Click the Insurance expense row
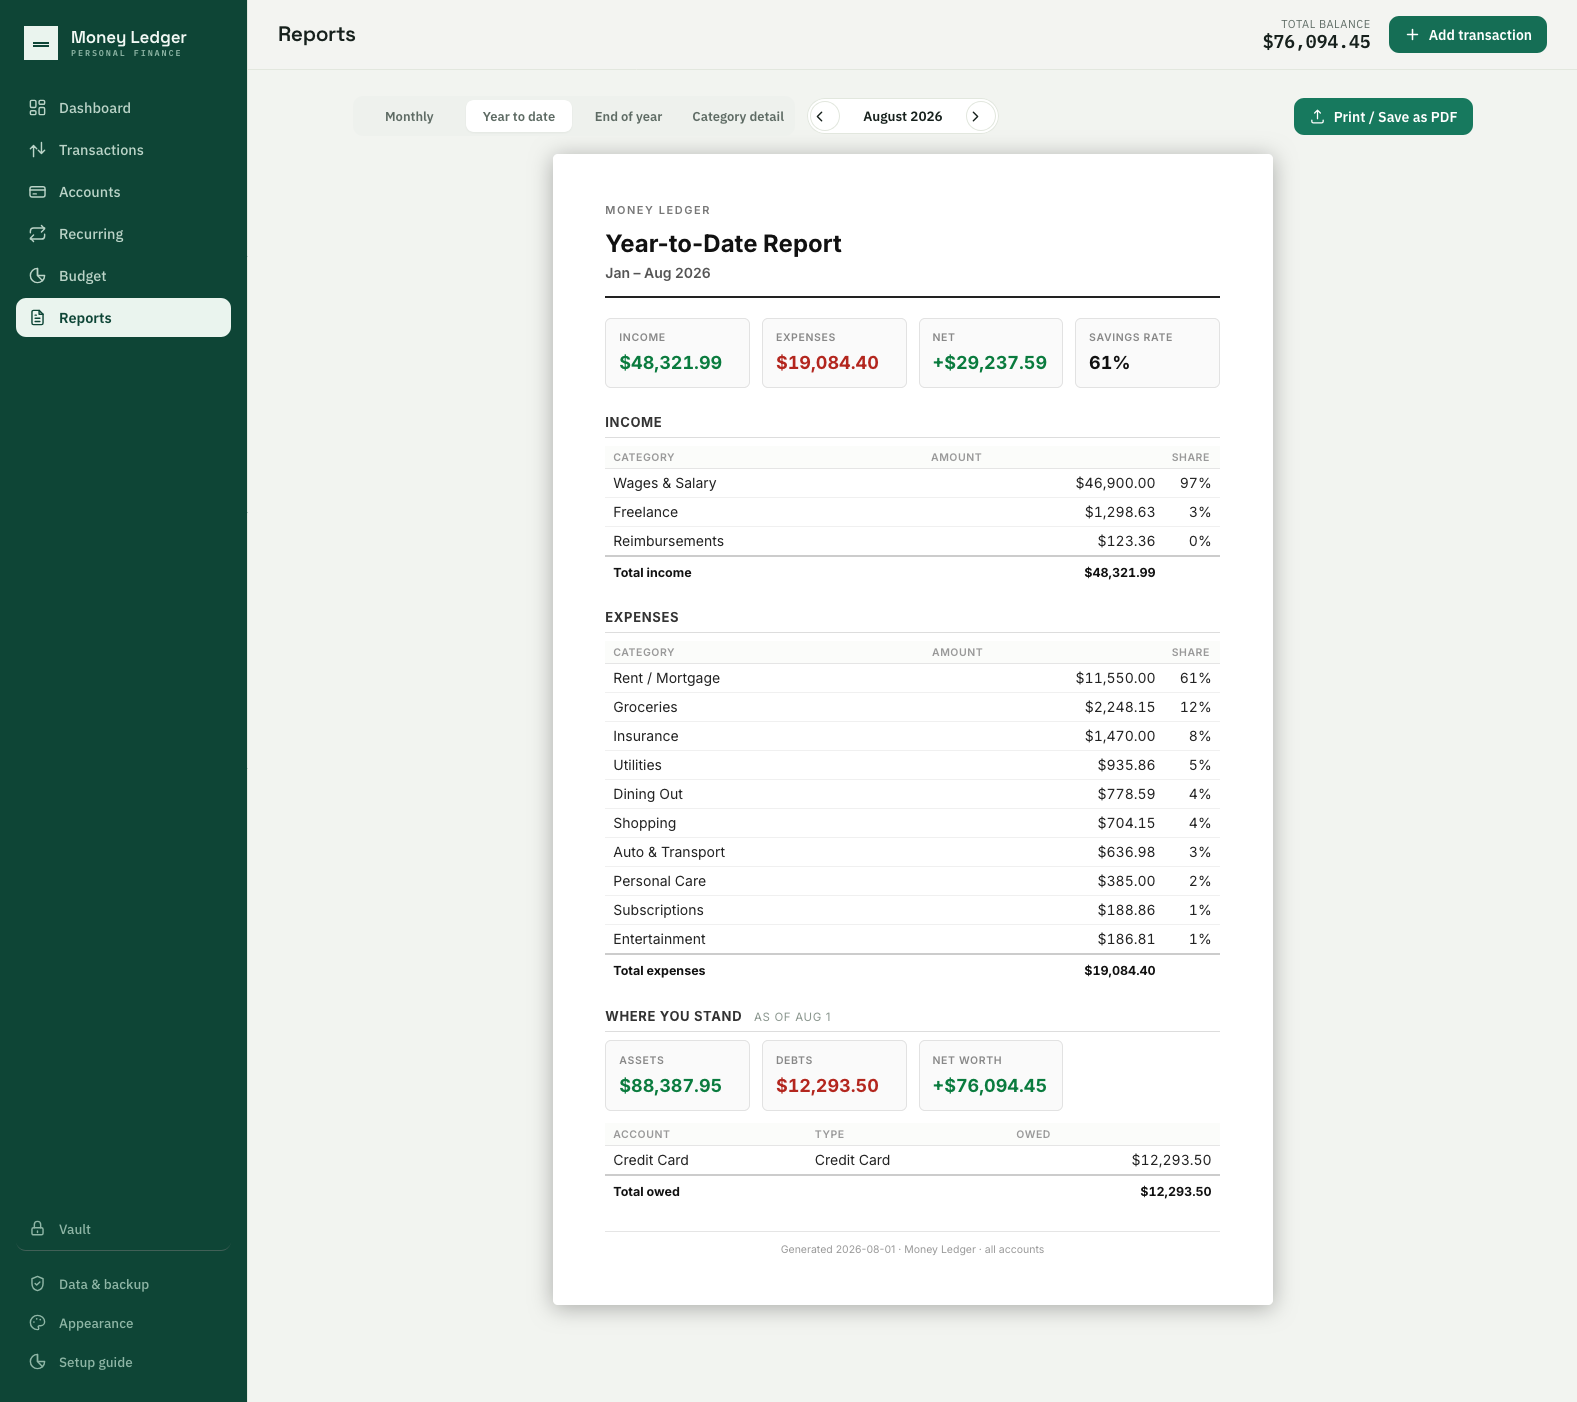The width and height of the screenshot is (1577, 1402). 912,736
